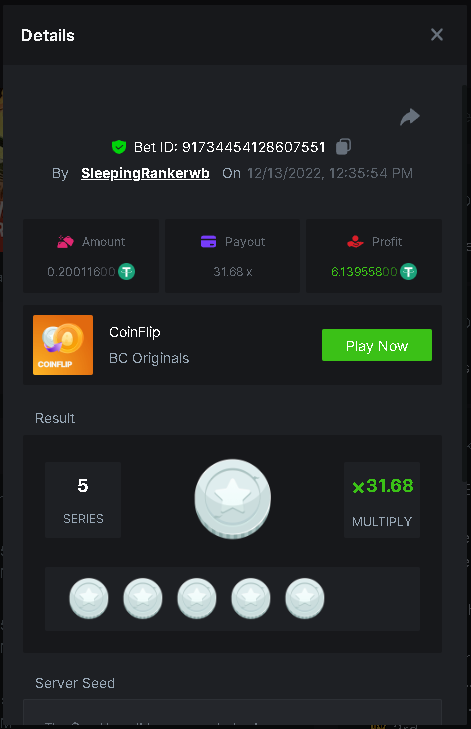
Task: Click the Tether icon beside Amount
Action: (x=126, y=272)
